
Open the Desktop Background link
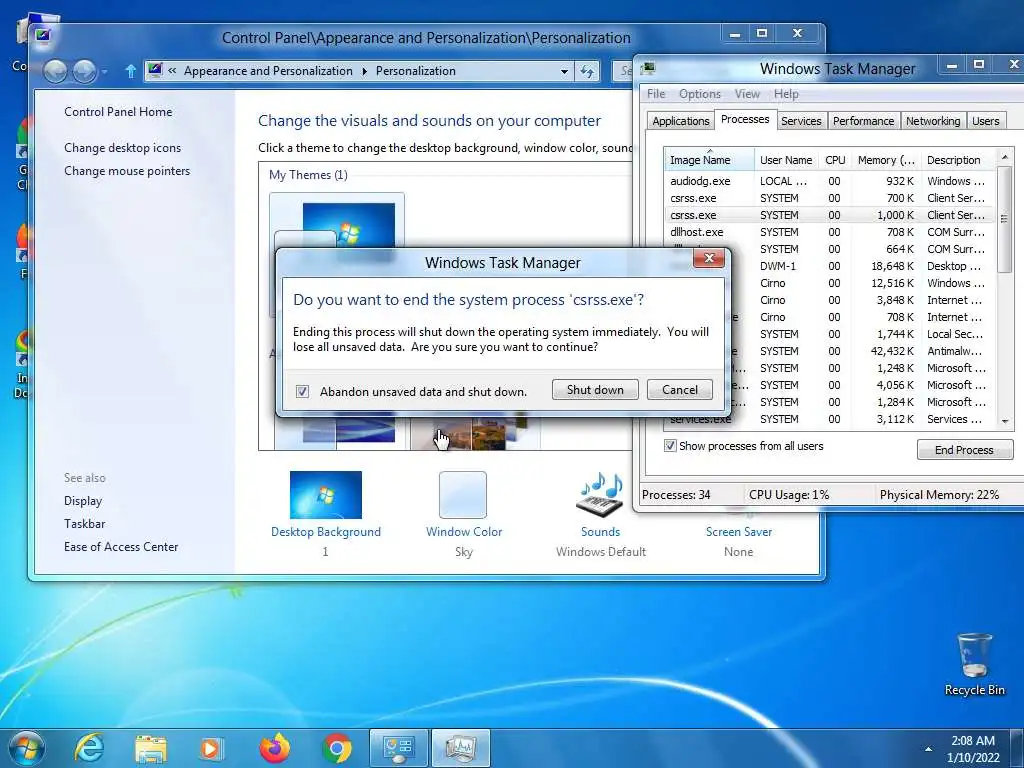(x=326, y=532)
